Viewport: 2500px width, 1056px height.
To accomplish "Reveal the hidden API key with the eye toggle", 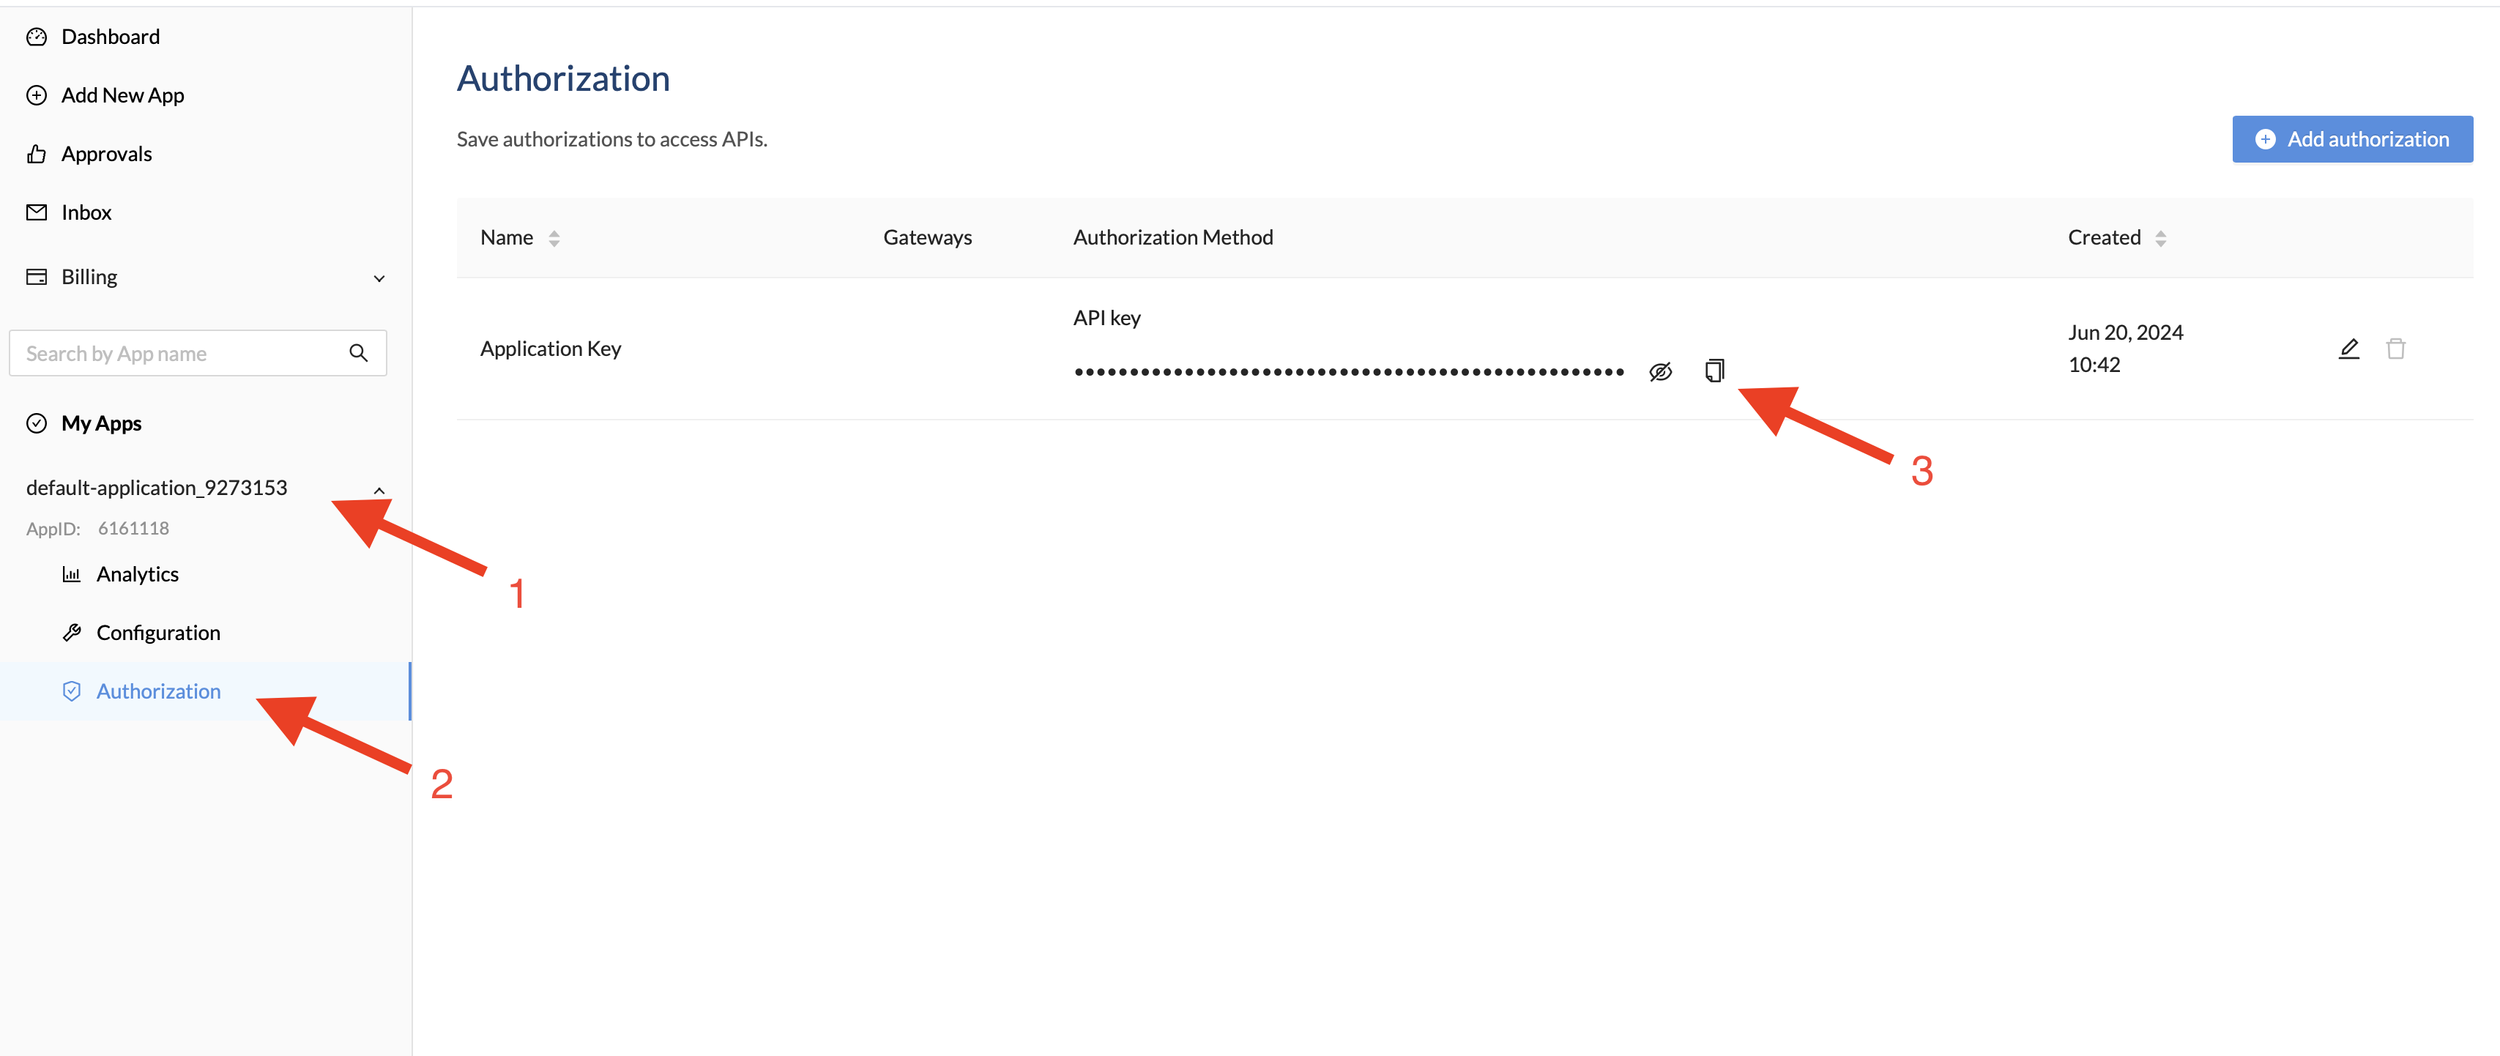I will (x=1659, y=370).
